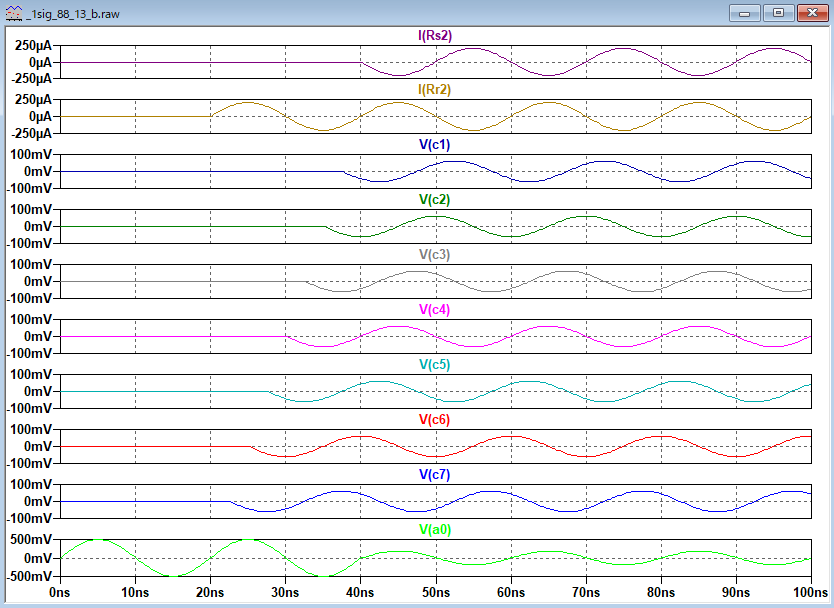
Task: Click 0mV axis label of V(c4) pane
Action: point(38,337)
